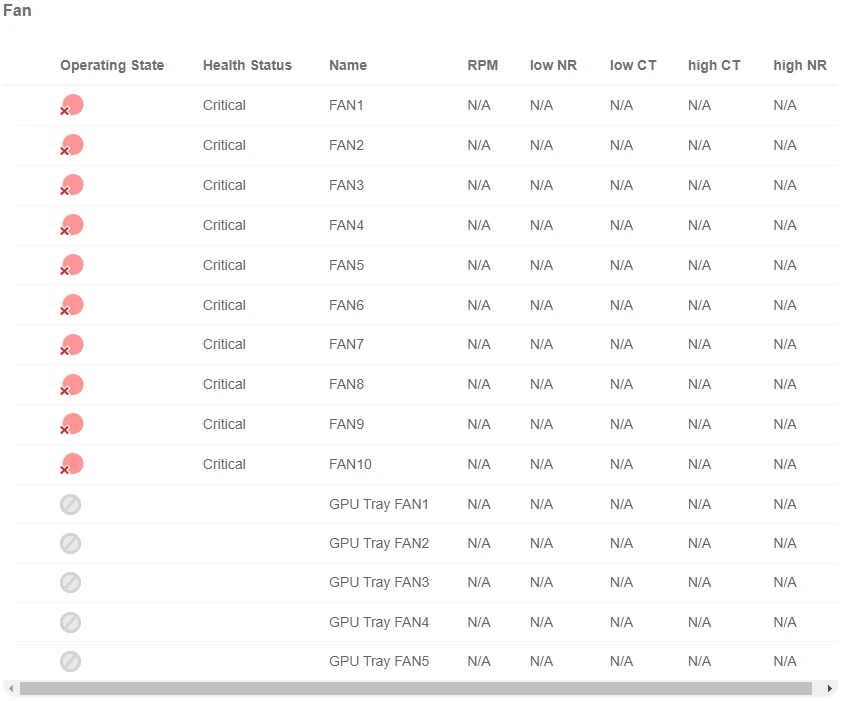Sort by the Health Status column header
Image resolution: width=852 pixels, height=701 pixels.
tap(247, 65)
